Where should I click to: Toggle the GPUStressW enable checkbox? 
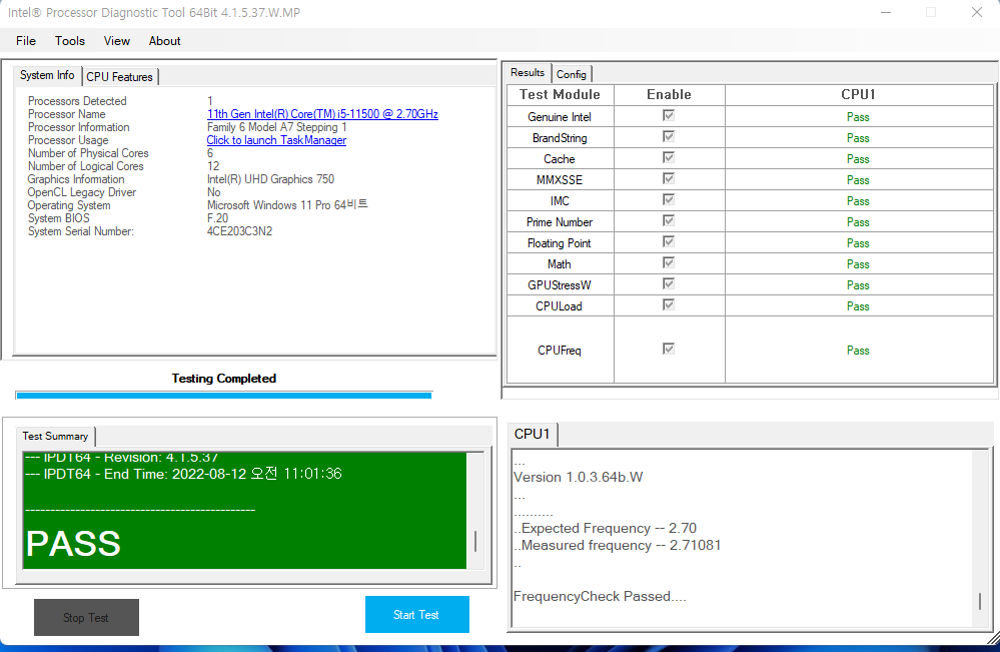pyautogui.click(x=668, y=284)
